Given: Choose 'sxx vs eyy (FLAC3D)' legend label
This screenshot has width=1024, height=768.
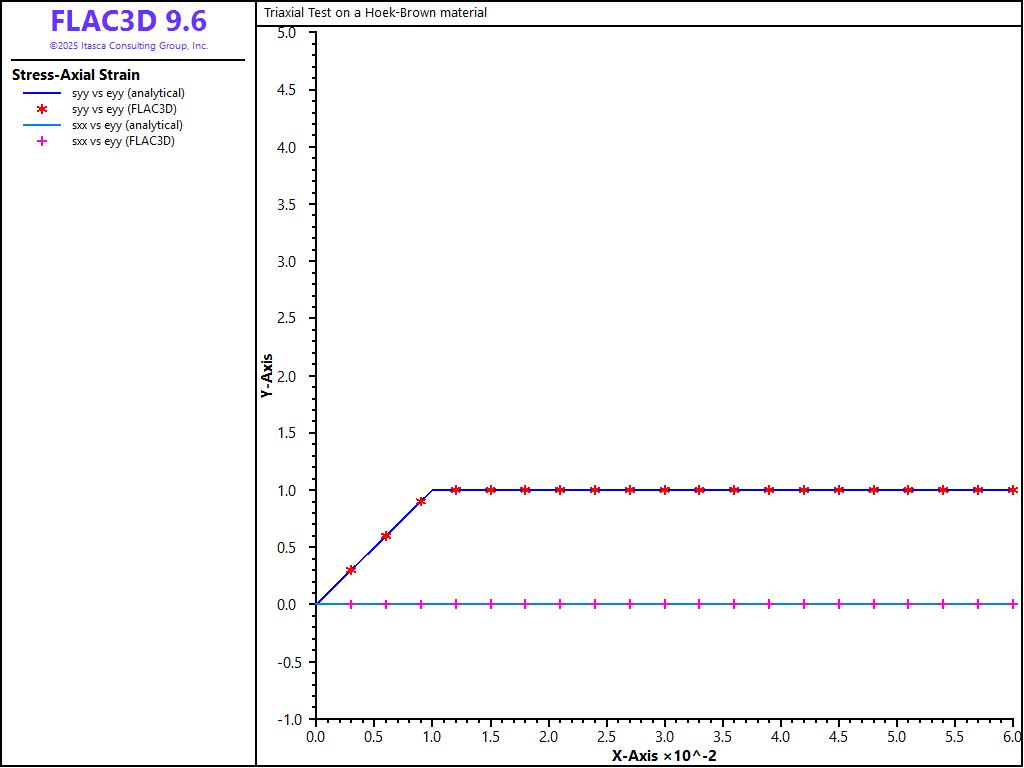Looking at the screenshot, I should (123, 141).
